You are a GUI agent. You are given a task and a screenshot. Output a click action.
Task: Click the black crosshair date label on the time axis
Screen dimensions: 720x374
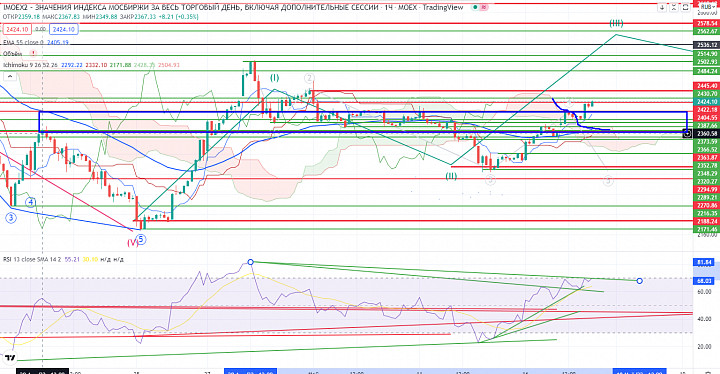(43, 371)
